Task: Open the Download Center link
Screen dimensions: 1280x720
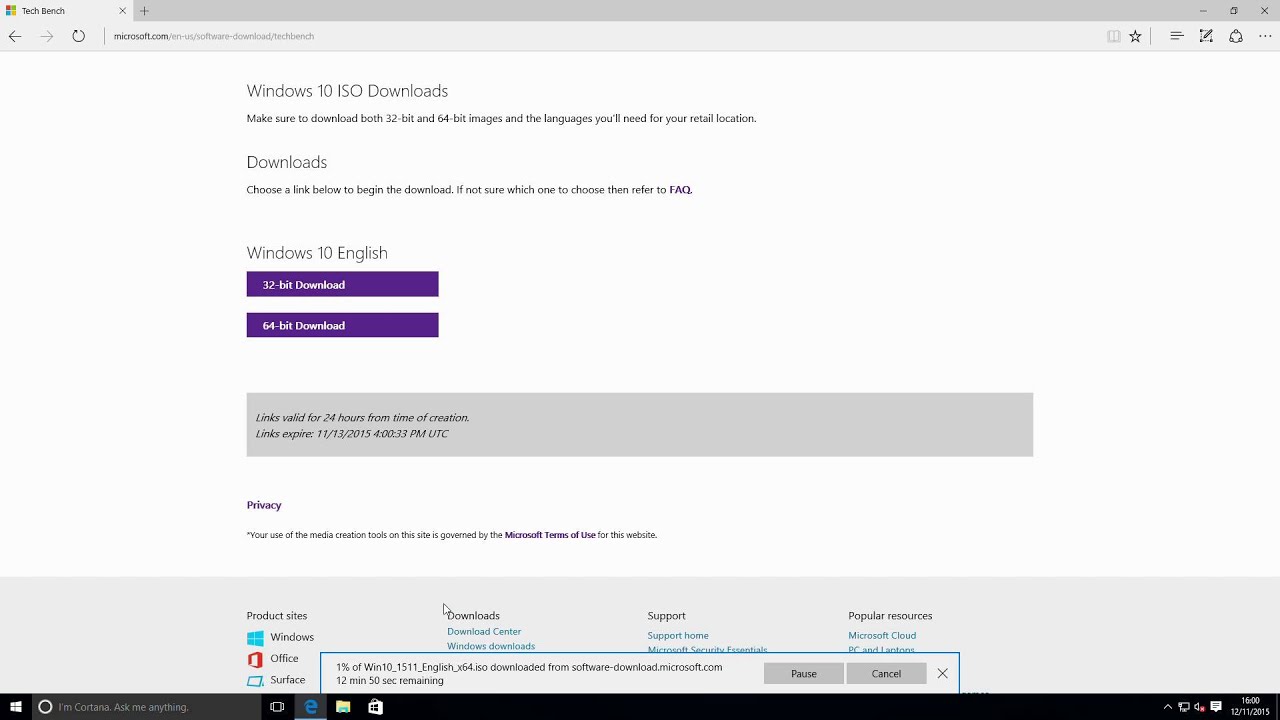Action: (x=484, y=632)
